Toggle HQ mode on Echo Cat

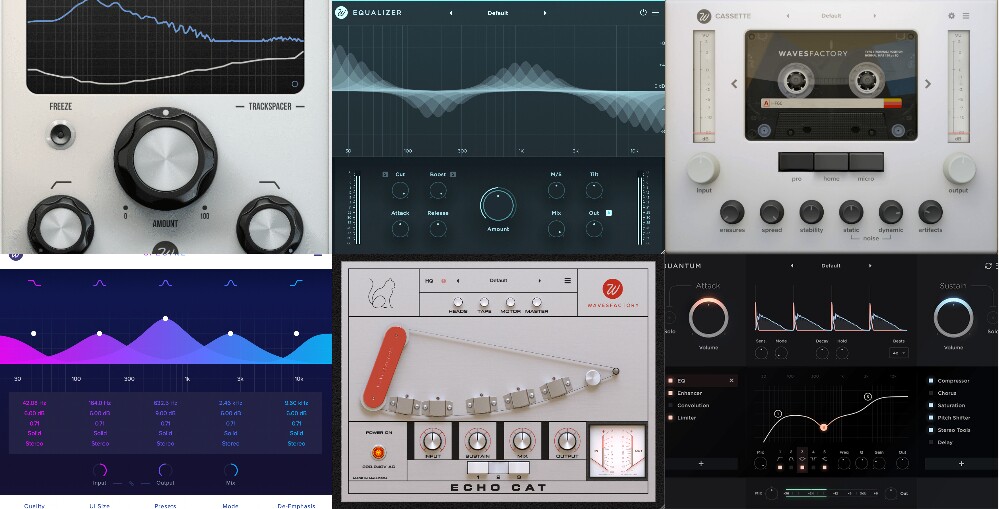pos(444,280)
